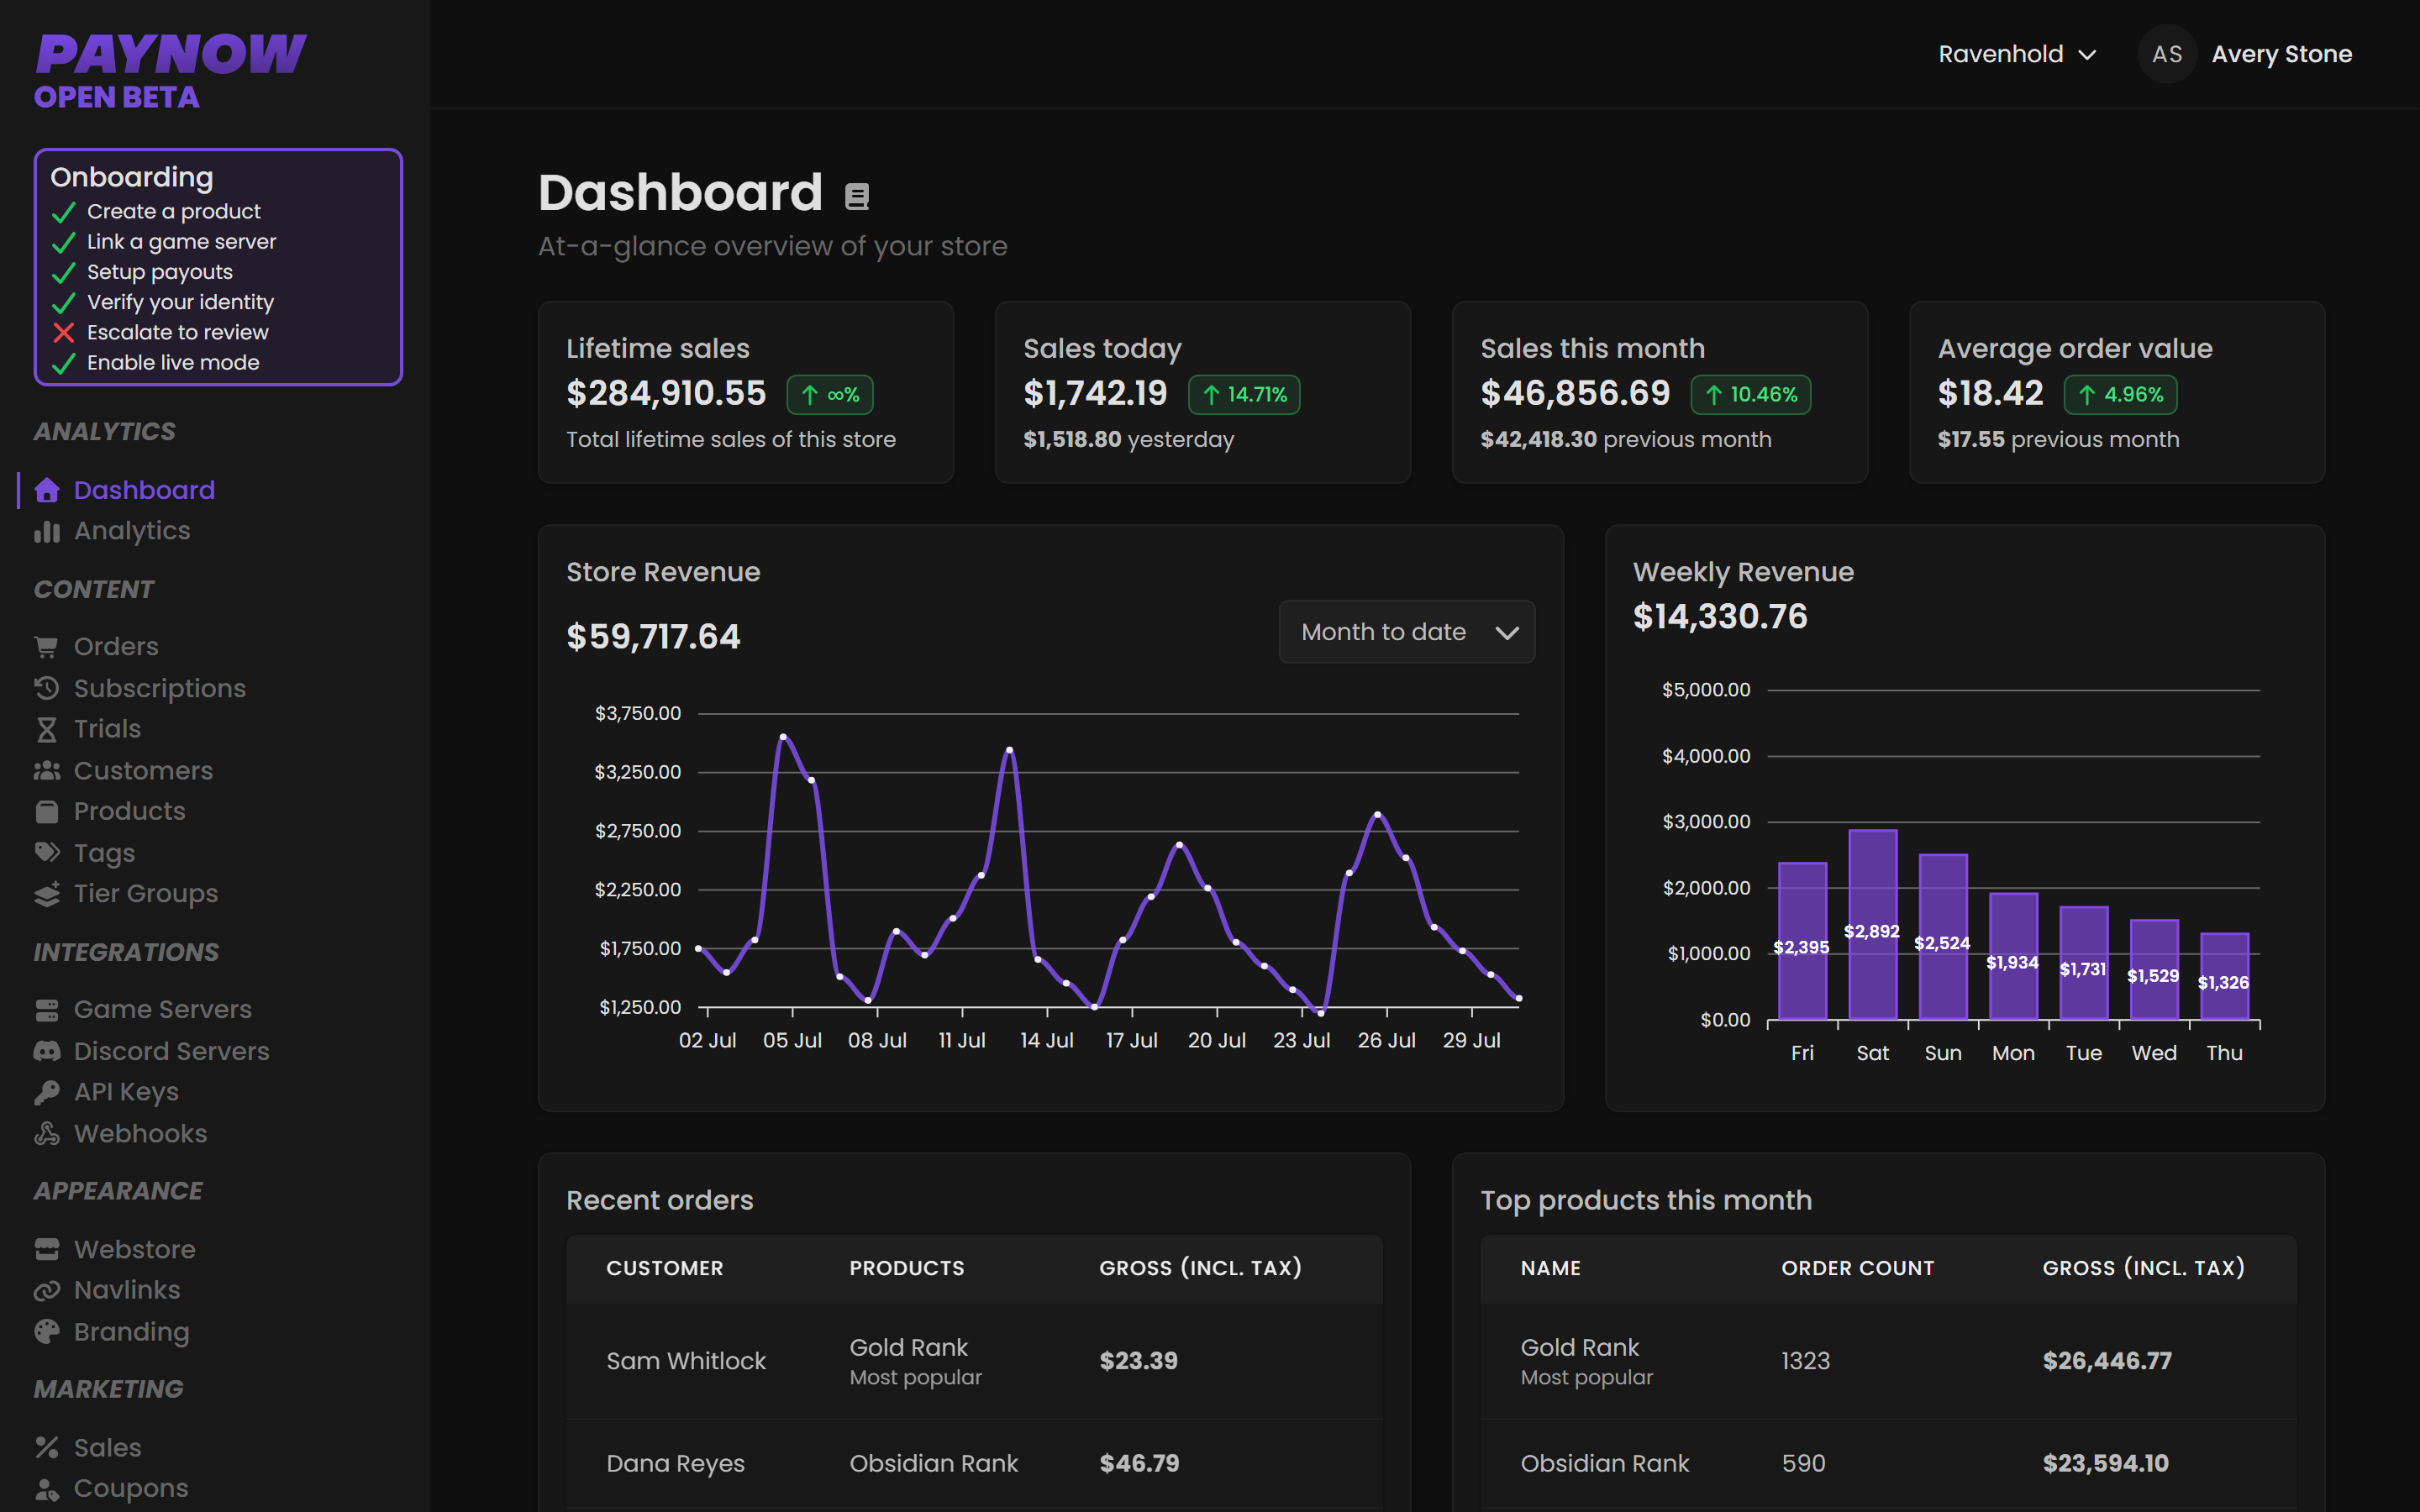
Task: Open Tier Groups in the sidebar
Action: click(145, 893)
